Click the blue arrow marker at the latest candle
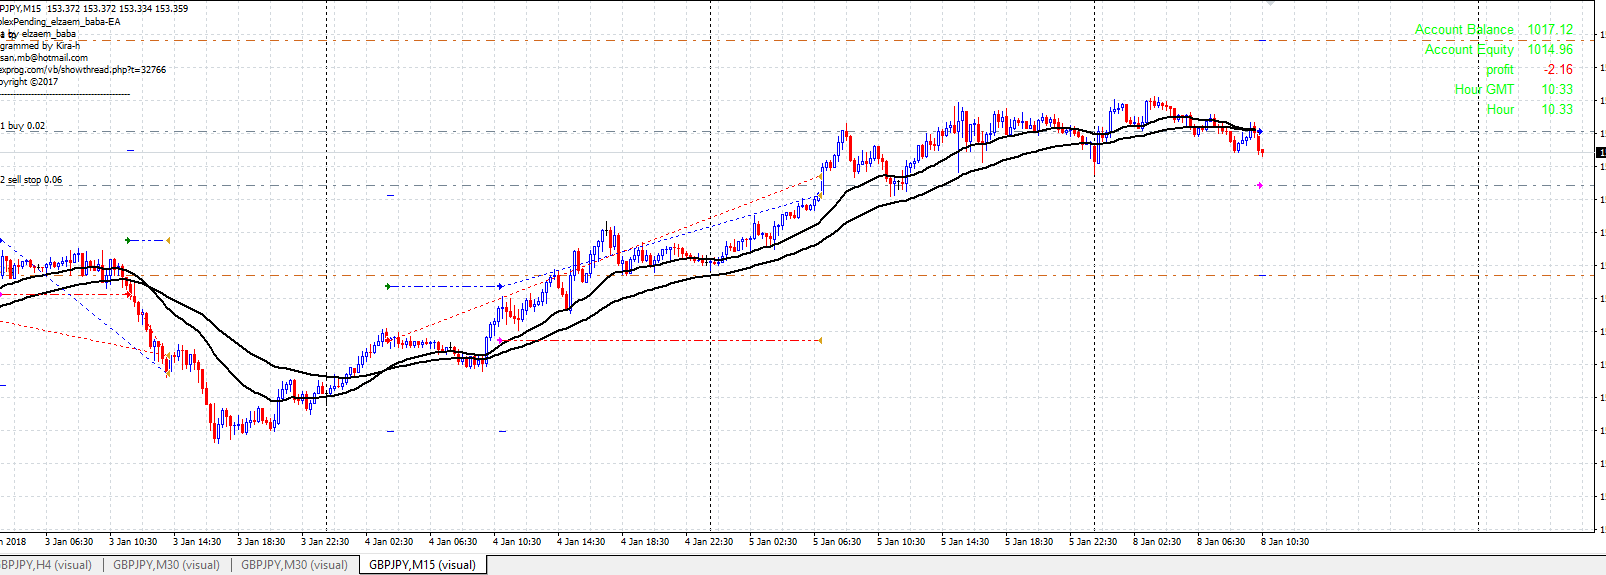The height and width of the screenshot is (575, 1606). (x=1259, y=132)
